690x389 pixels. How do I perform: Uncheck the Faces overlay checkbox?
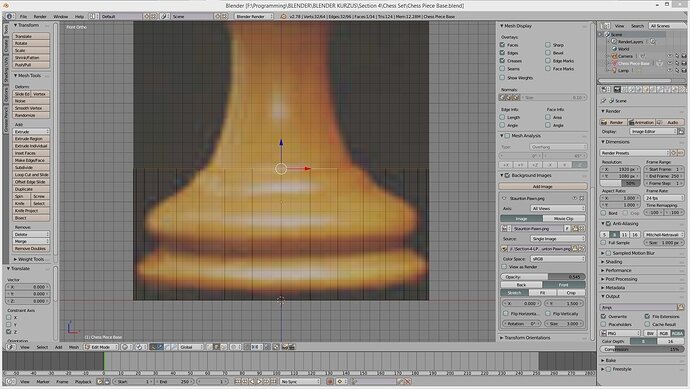pyautogui.click(x=502, y=45)
